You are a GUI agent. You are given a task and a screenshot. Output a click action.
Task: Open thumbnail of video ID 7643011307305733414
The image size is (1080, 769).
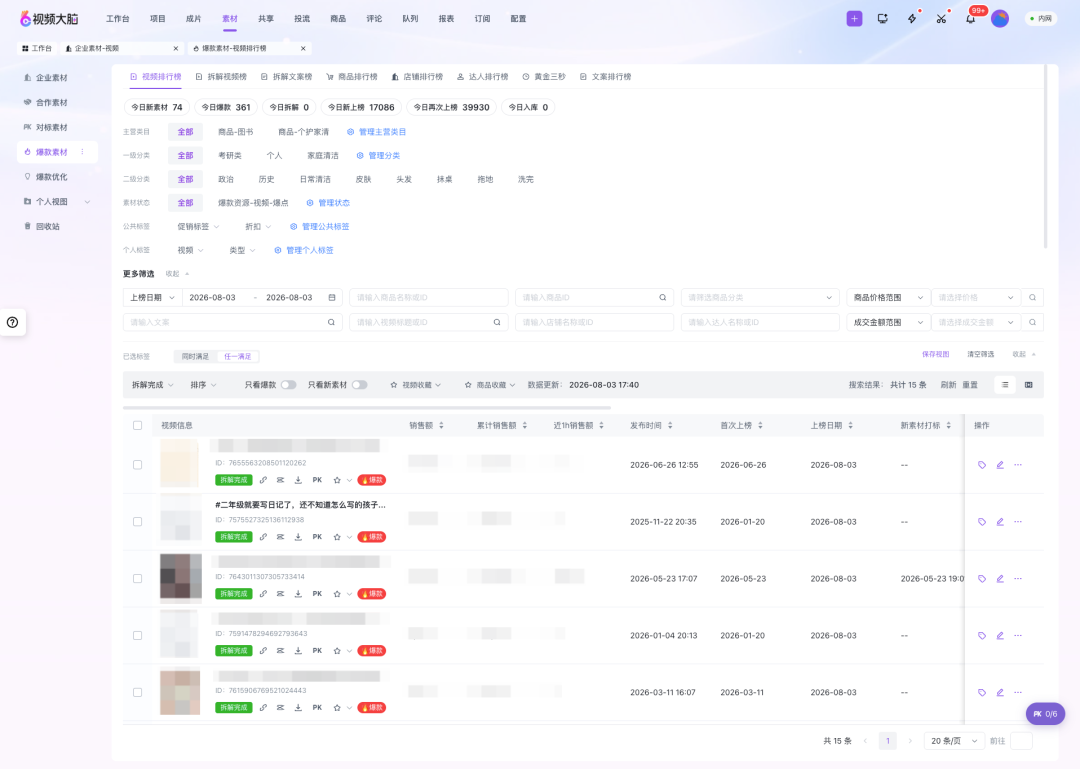tap(180, 575)
